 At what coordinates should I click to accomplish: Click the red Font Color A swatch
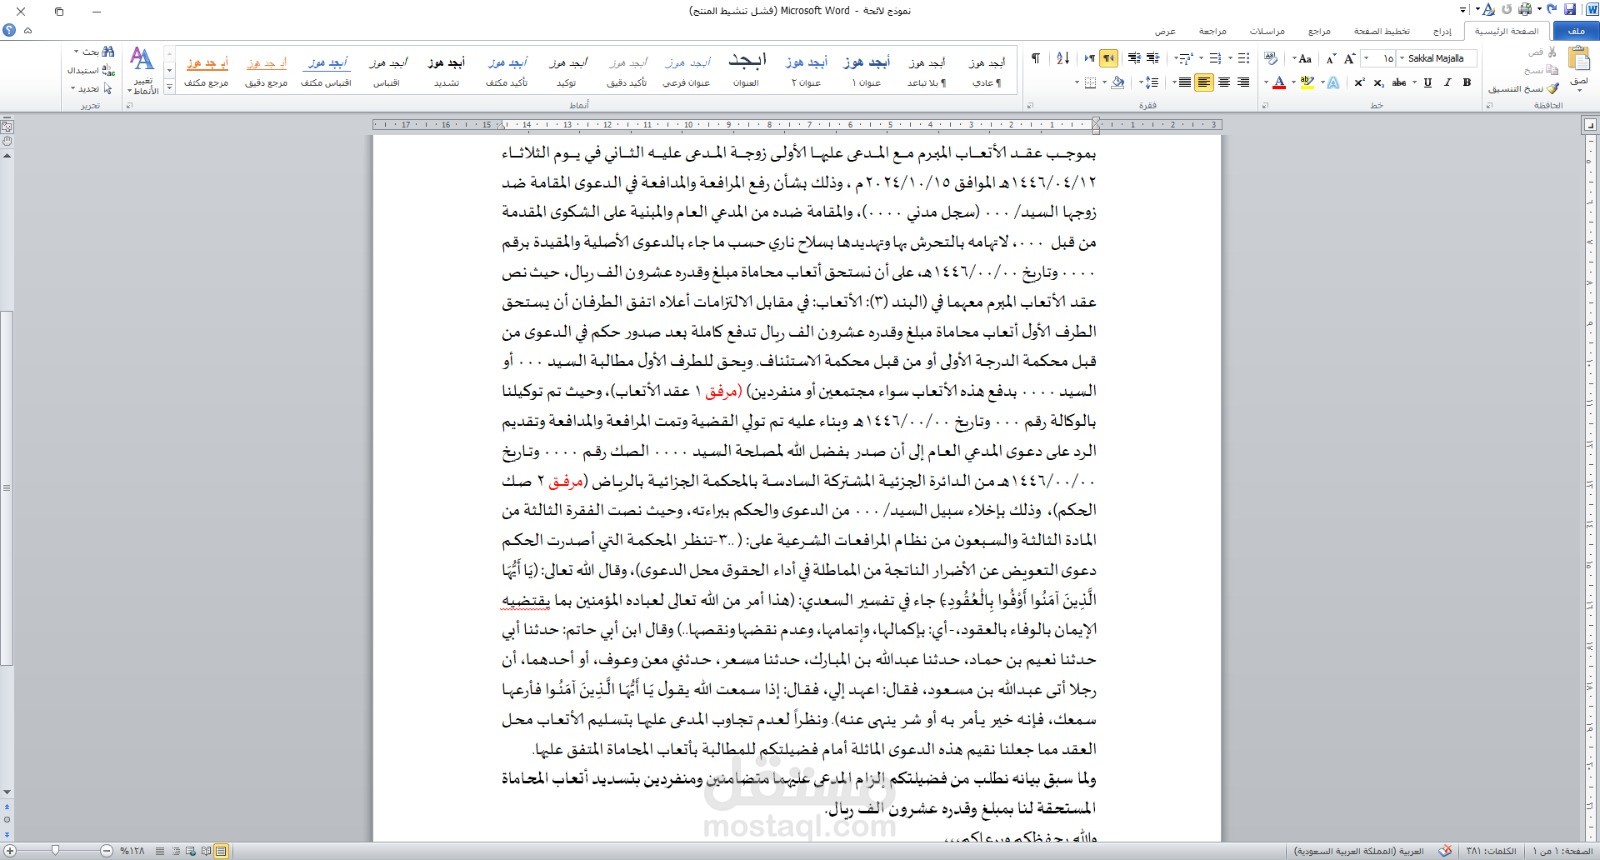pos(1279,82)
